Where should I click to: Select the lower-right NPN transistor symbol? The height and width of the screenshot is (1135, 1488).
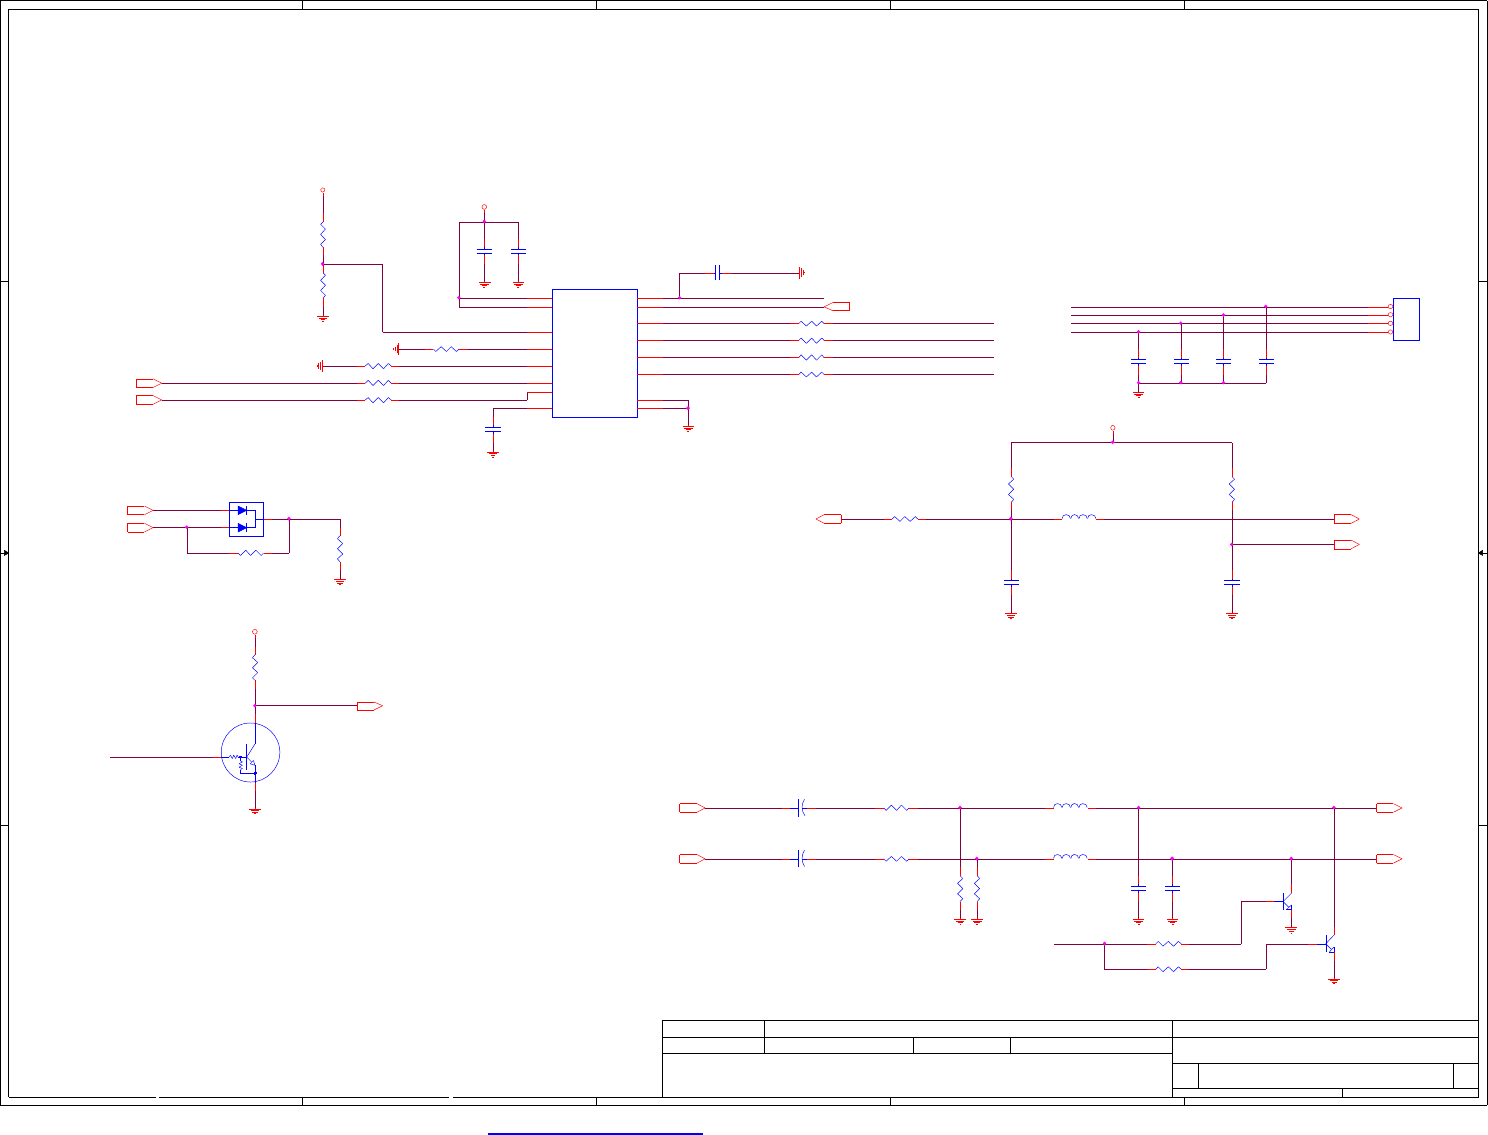(x=1330, y=943)
